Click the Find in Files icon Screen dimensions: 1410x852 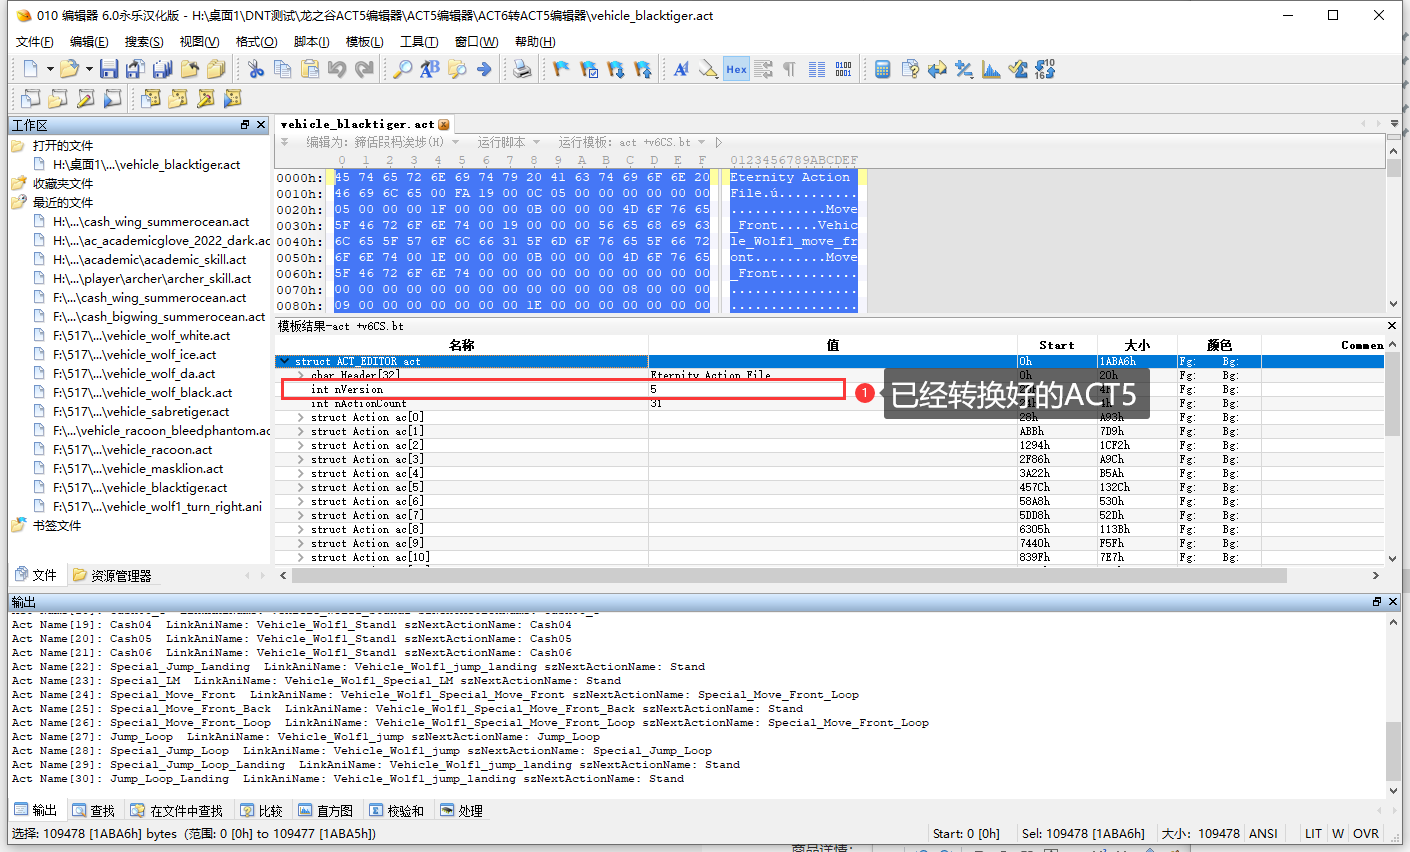[x=457, y=69]
